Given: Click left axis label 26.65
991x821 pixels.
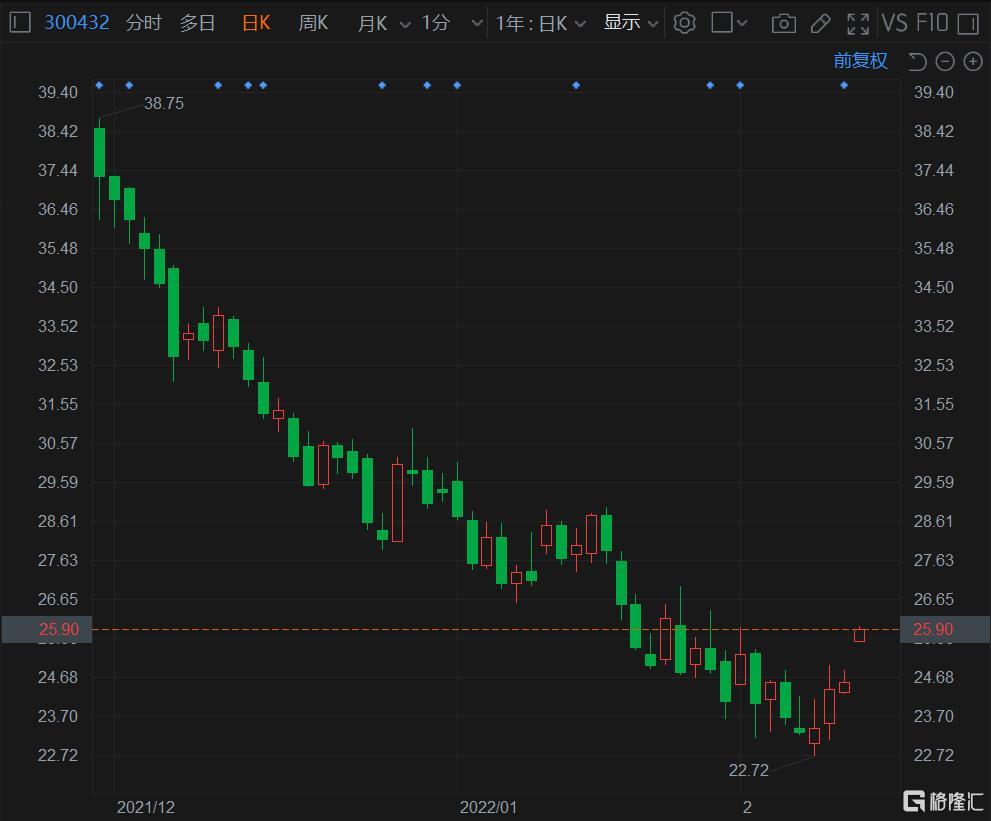Looking at the screenshot, I should coord(58,599).
